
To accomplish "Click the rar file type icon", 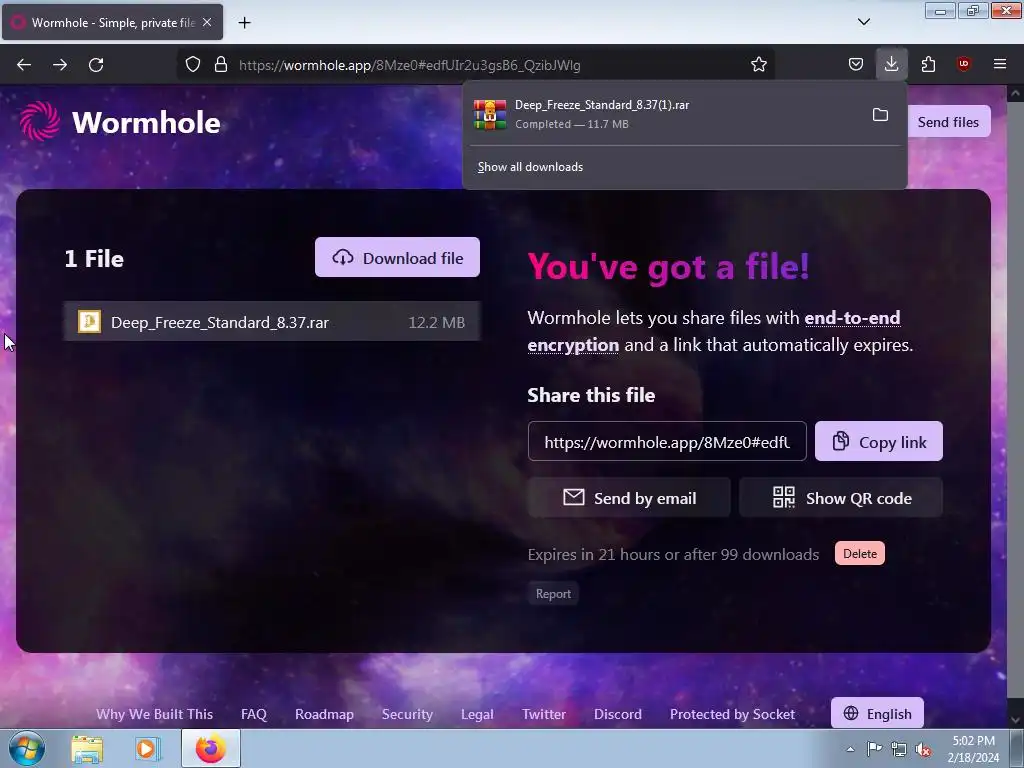I will coord(89,321).
